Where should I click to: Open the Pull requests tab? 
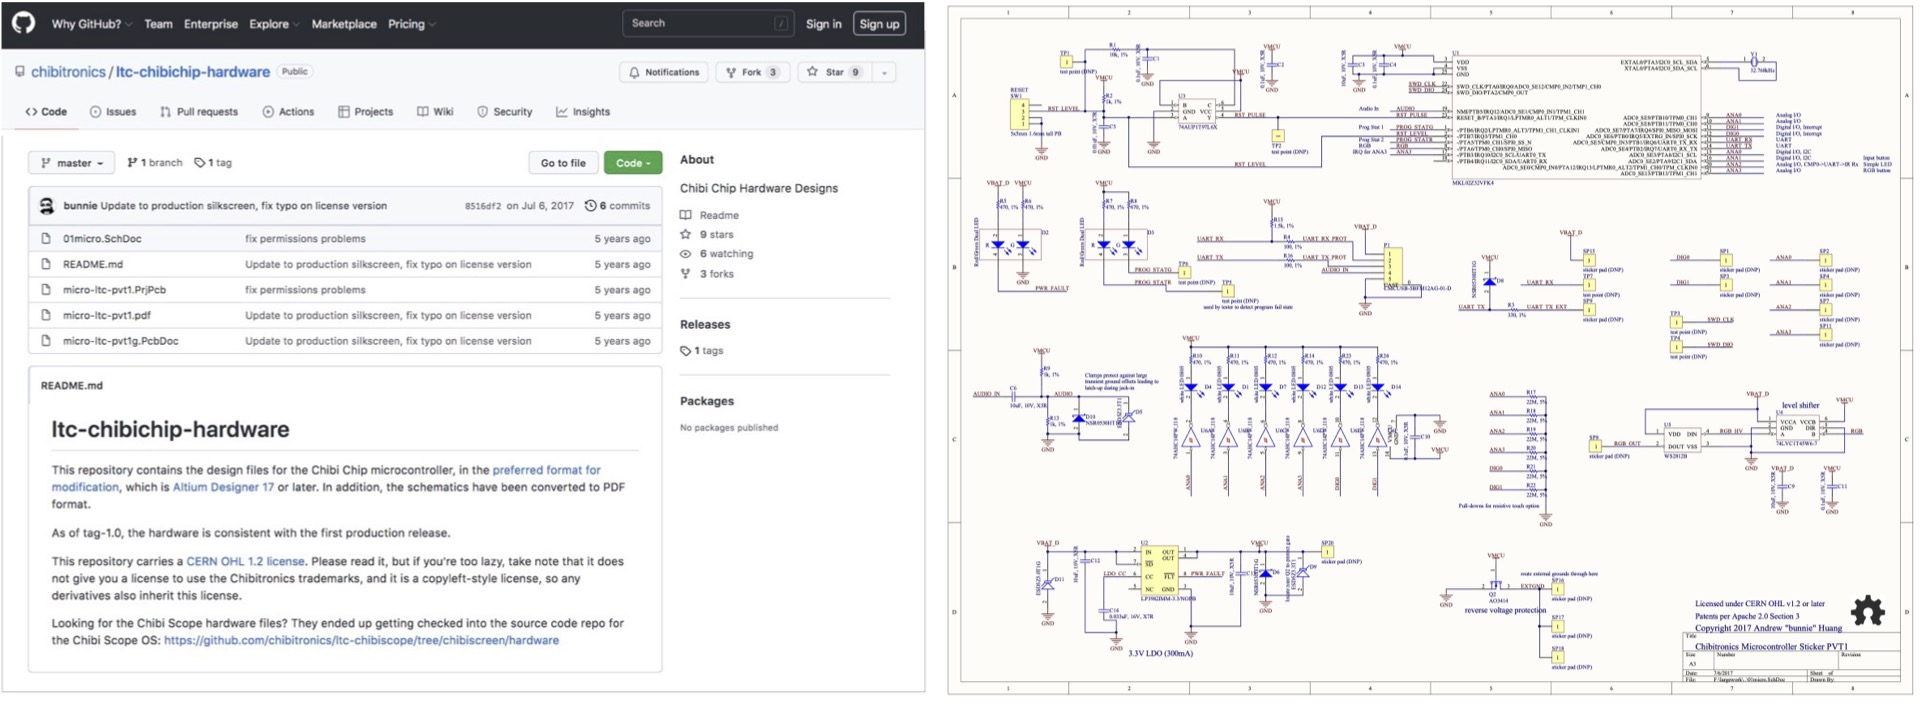click(199, 112)
